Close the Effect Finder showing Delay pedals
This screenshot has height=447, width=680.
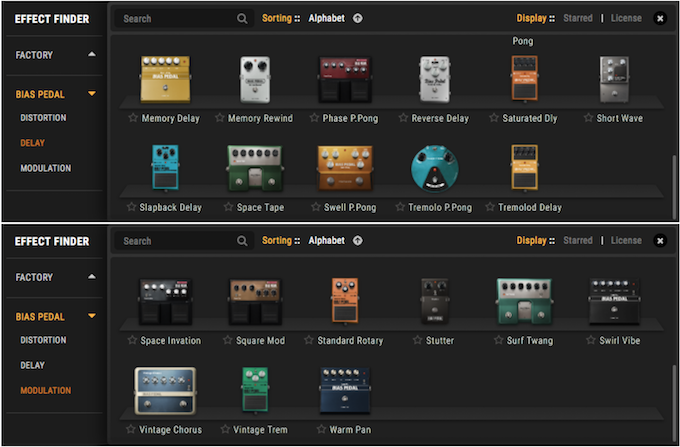point(660,19)
